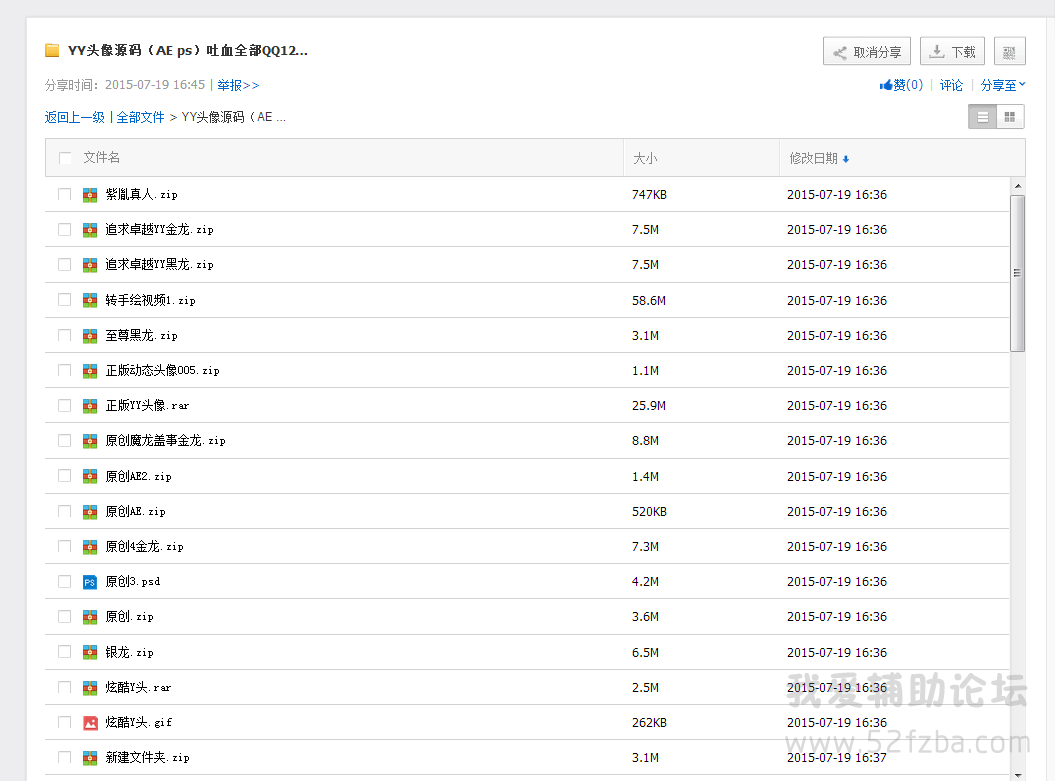This screenshot has height=781, width=1055.
Task: Select the checkbox for 追求卓越YY金龙.zip
Action: (65, 229)
